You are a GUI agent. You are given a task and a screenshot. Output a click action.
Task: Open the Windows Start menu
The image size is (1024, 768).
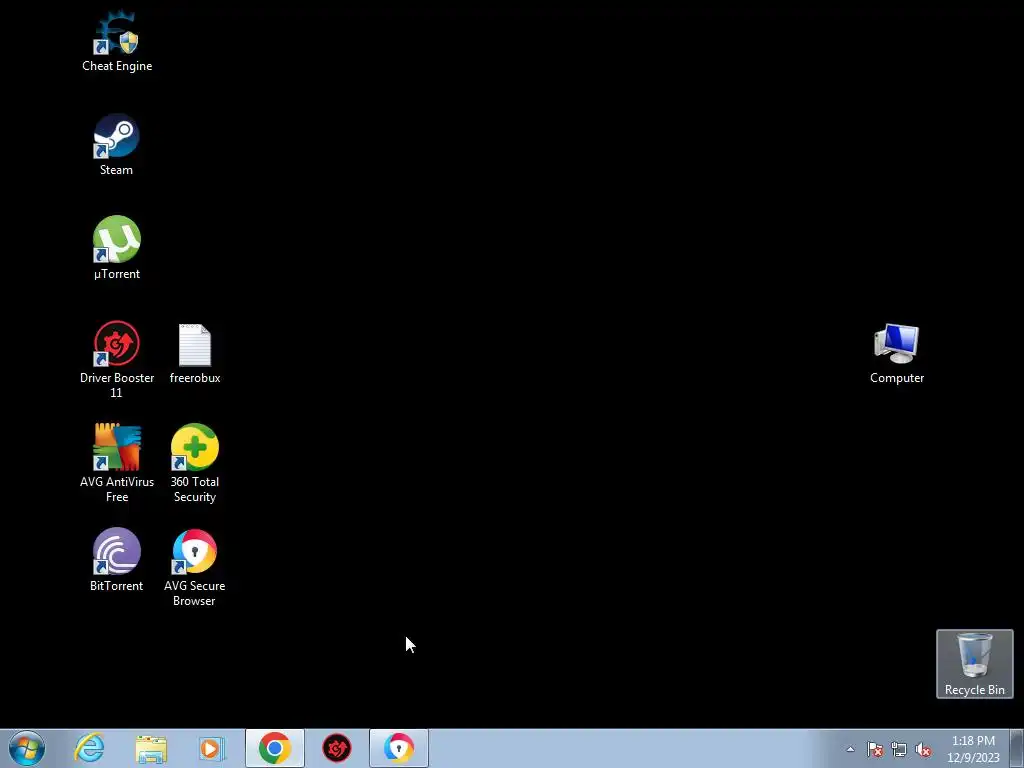27,748
